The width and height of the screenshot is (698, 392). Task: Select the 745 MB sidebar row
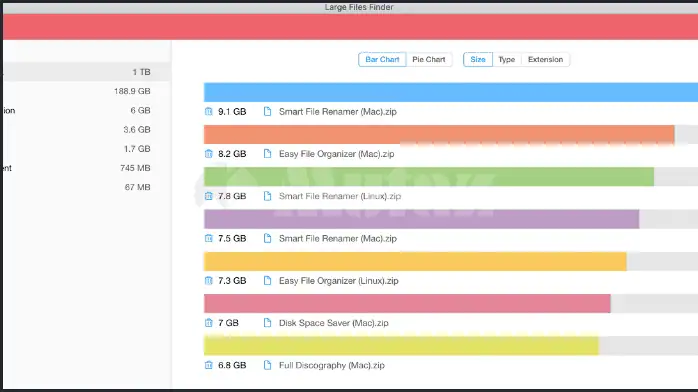87,168
